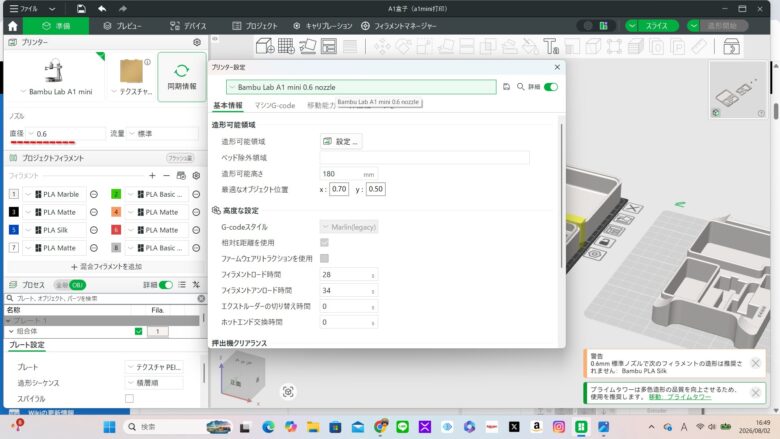Clear the object search field
The image size is (780, 439).
point(201,298)
